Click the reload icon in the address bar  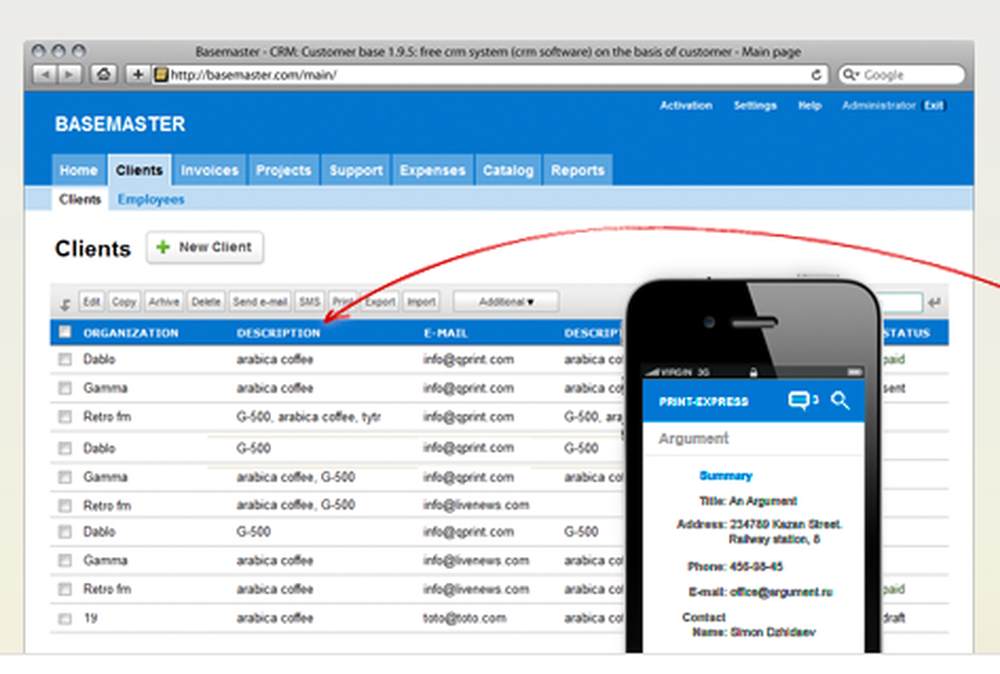[816, 74]
